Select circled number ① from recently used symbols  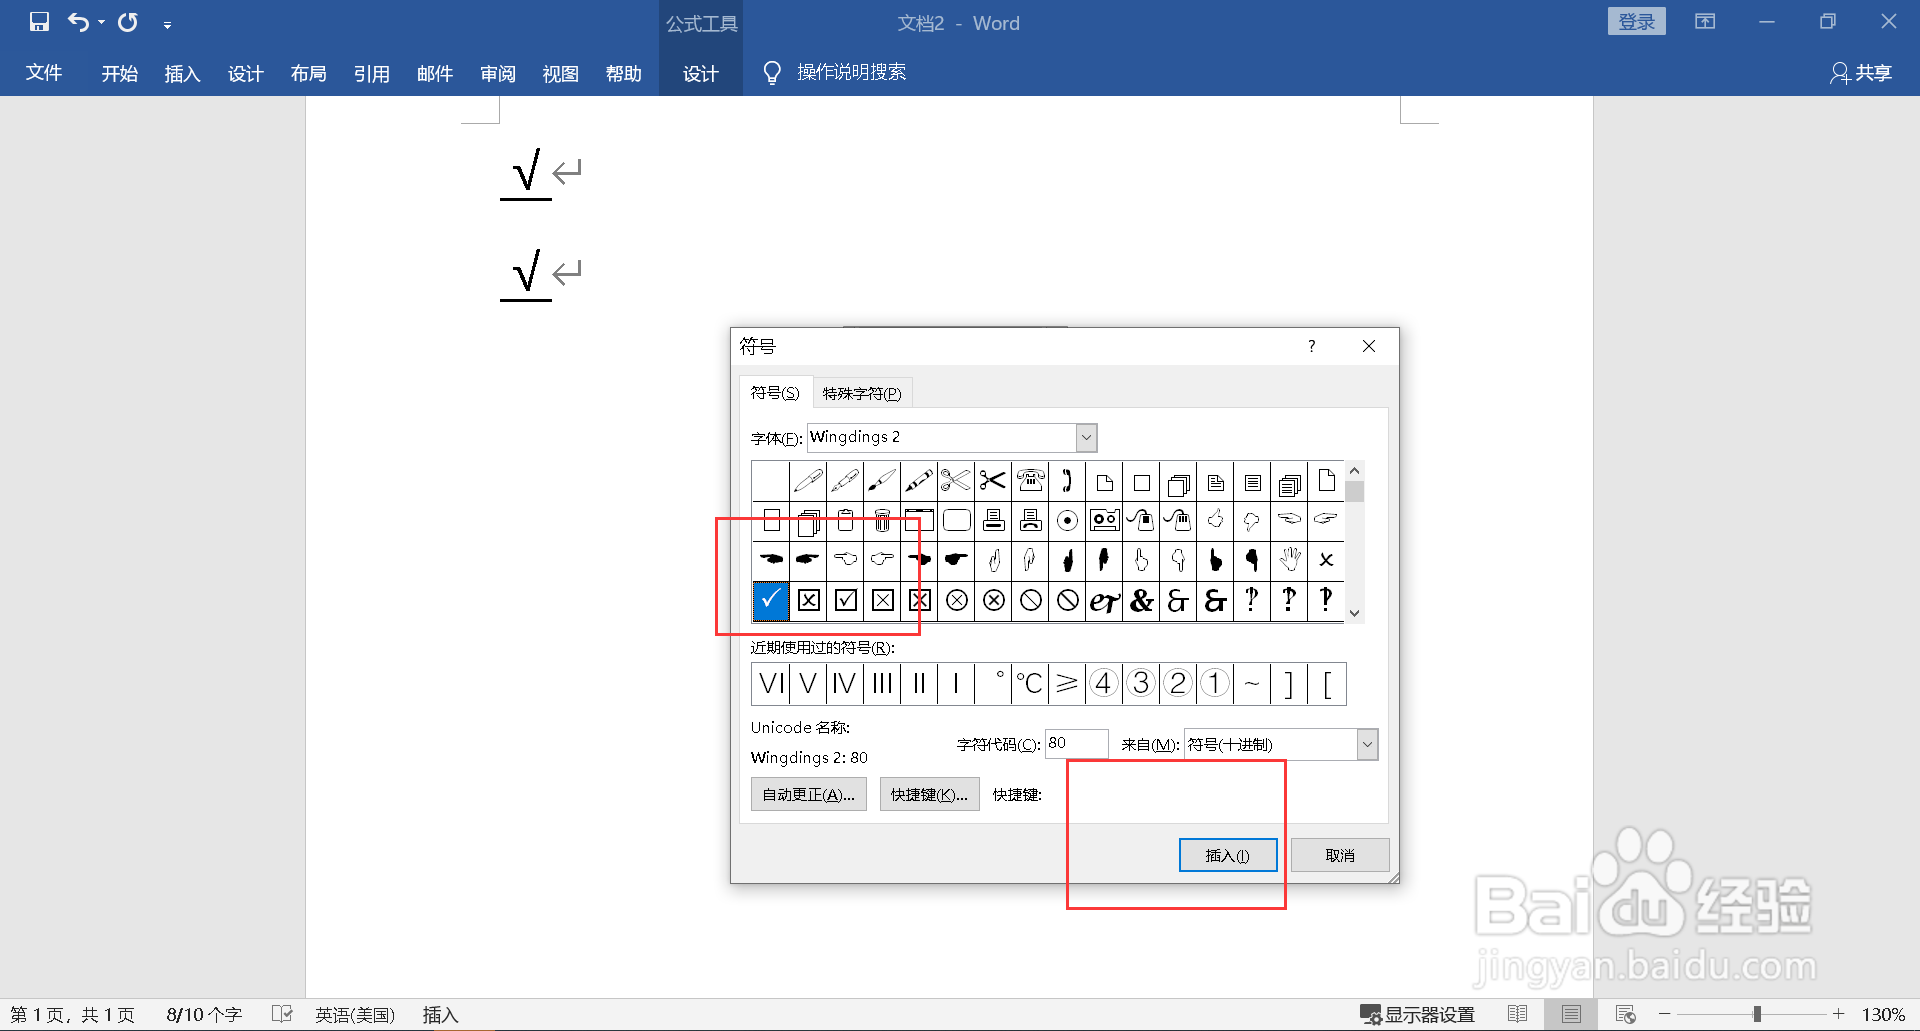1215,683
